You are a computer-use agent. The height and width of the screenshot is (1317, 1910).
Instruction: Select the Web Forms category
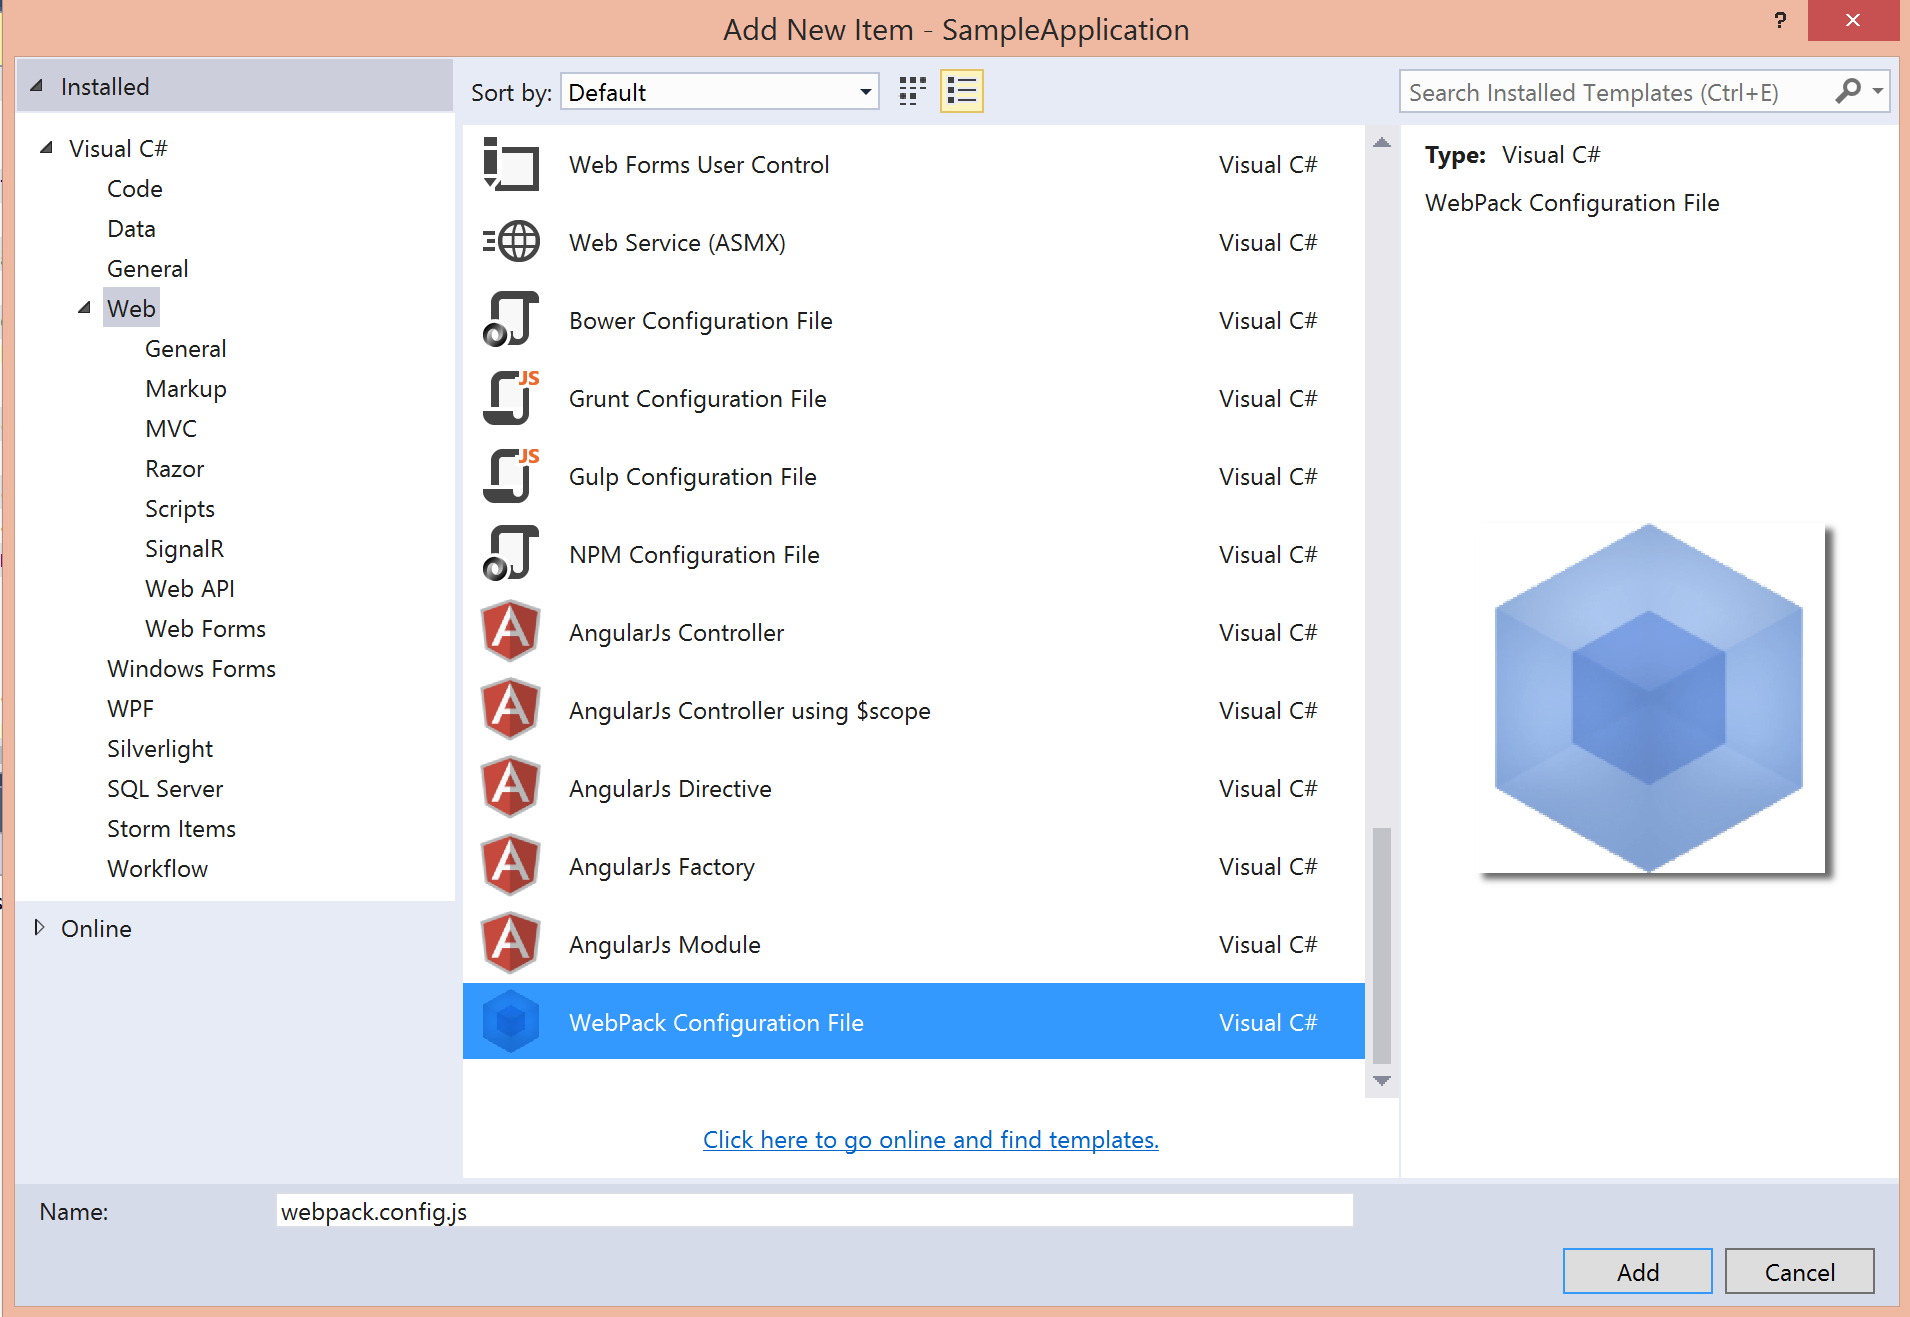point(206,628)
